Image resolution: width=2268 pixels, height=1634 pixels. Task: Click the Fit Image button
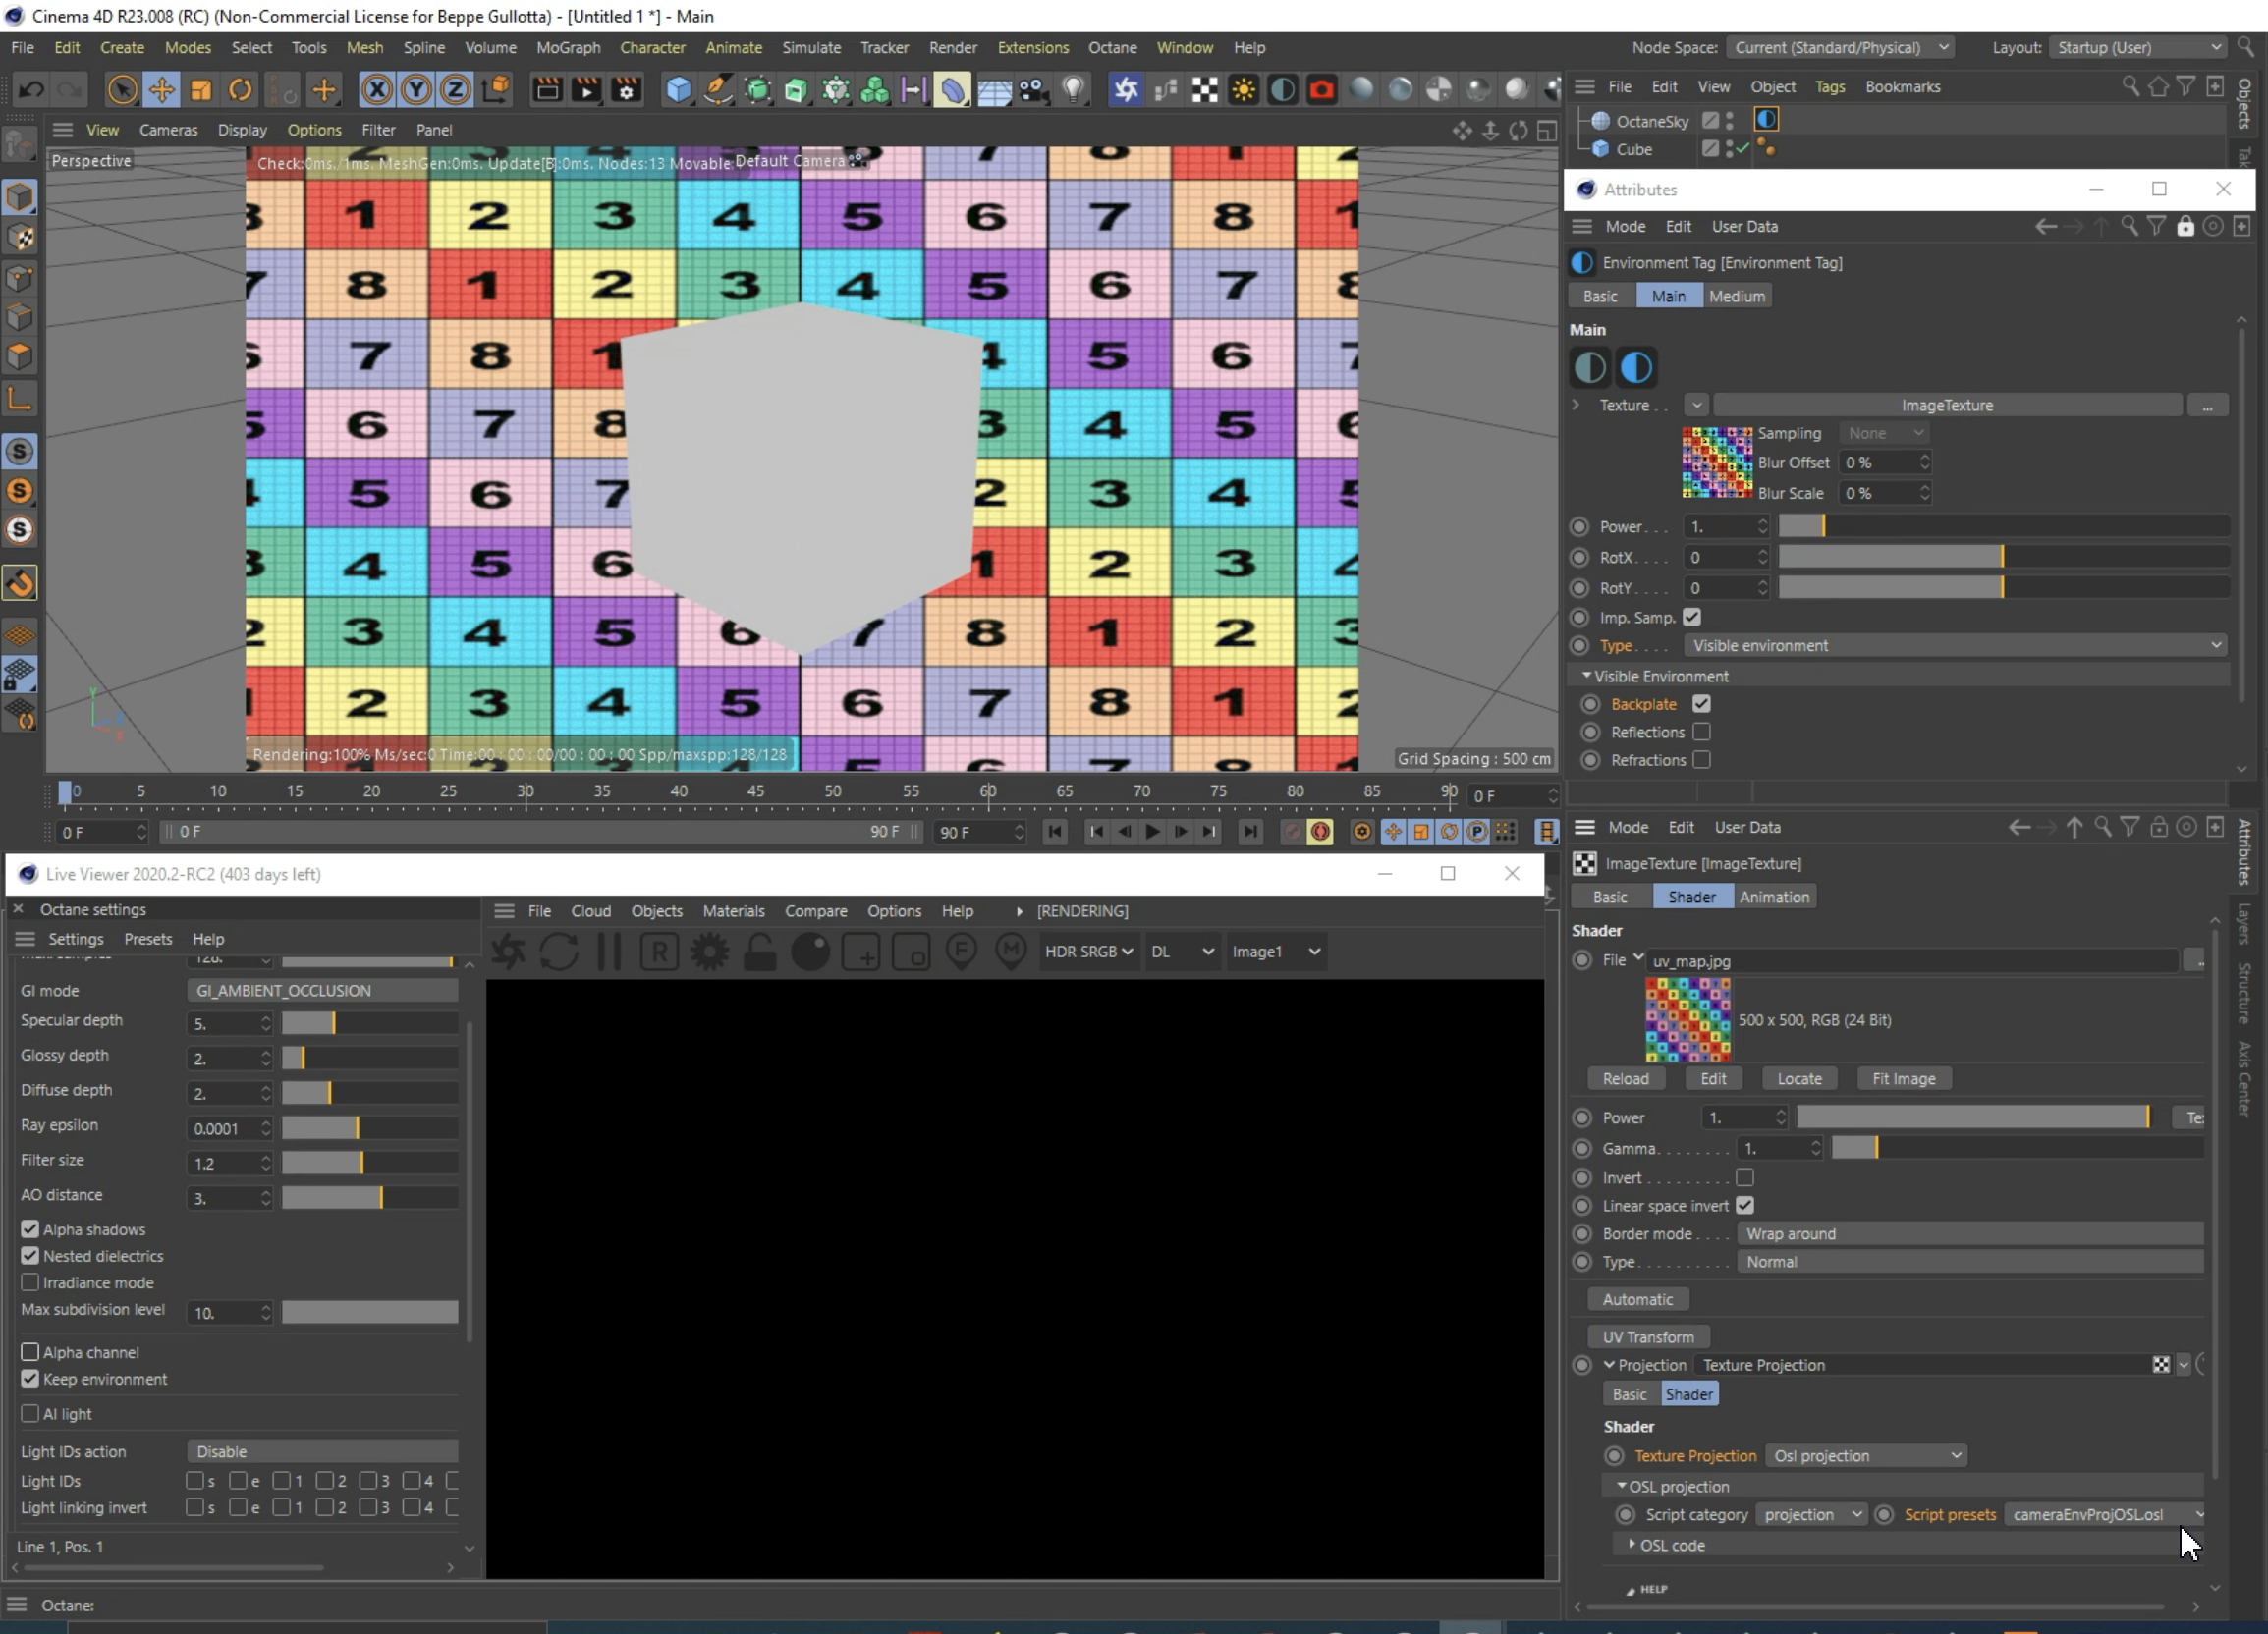(x=1903, y=1078)
